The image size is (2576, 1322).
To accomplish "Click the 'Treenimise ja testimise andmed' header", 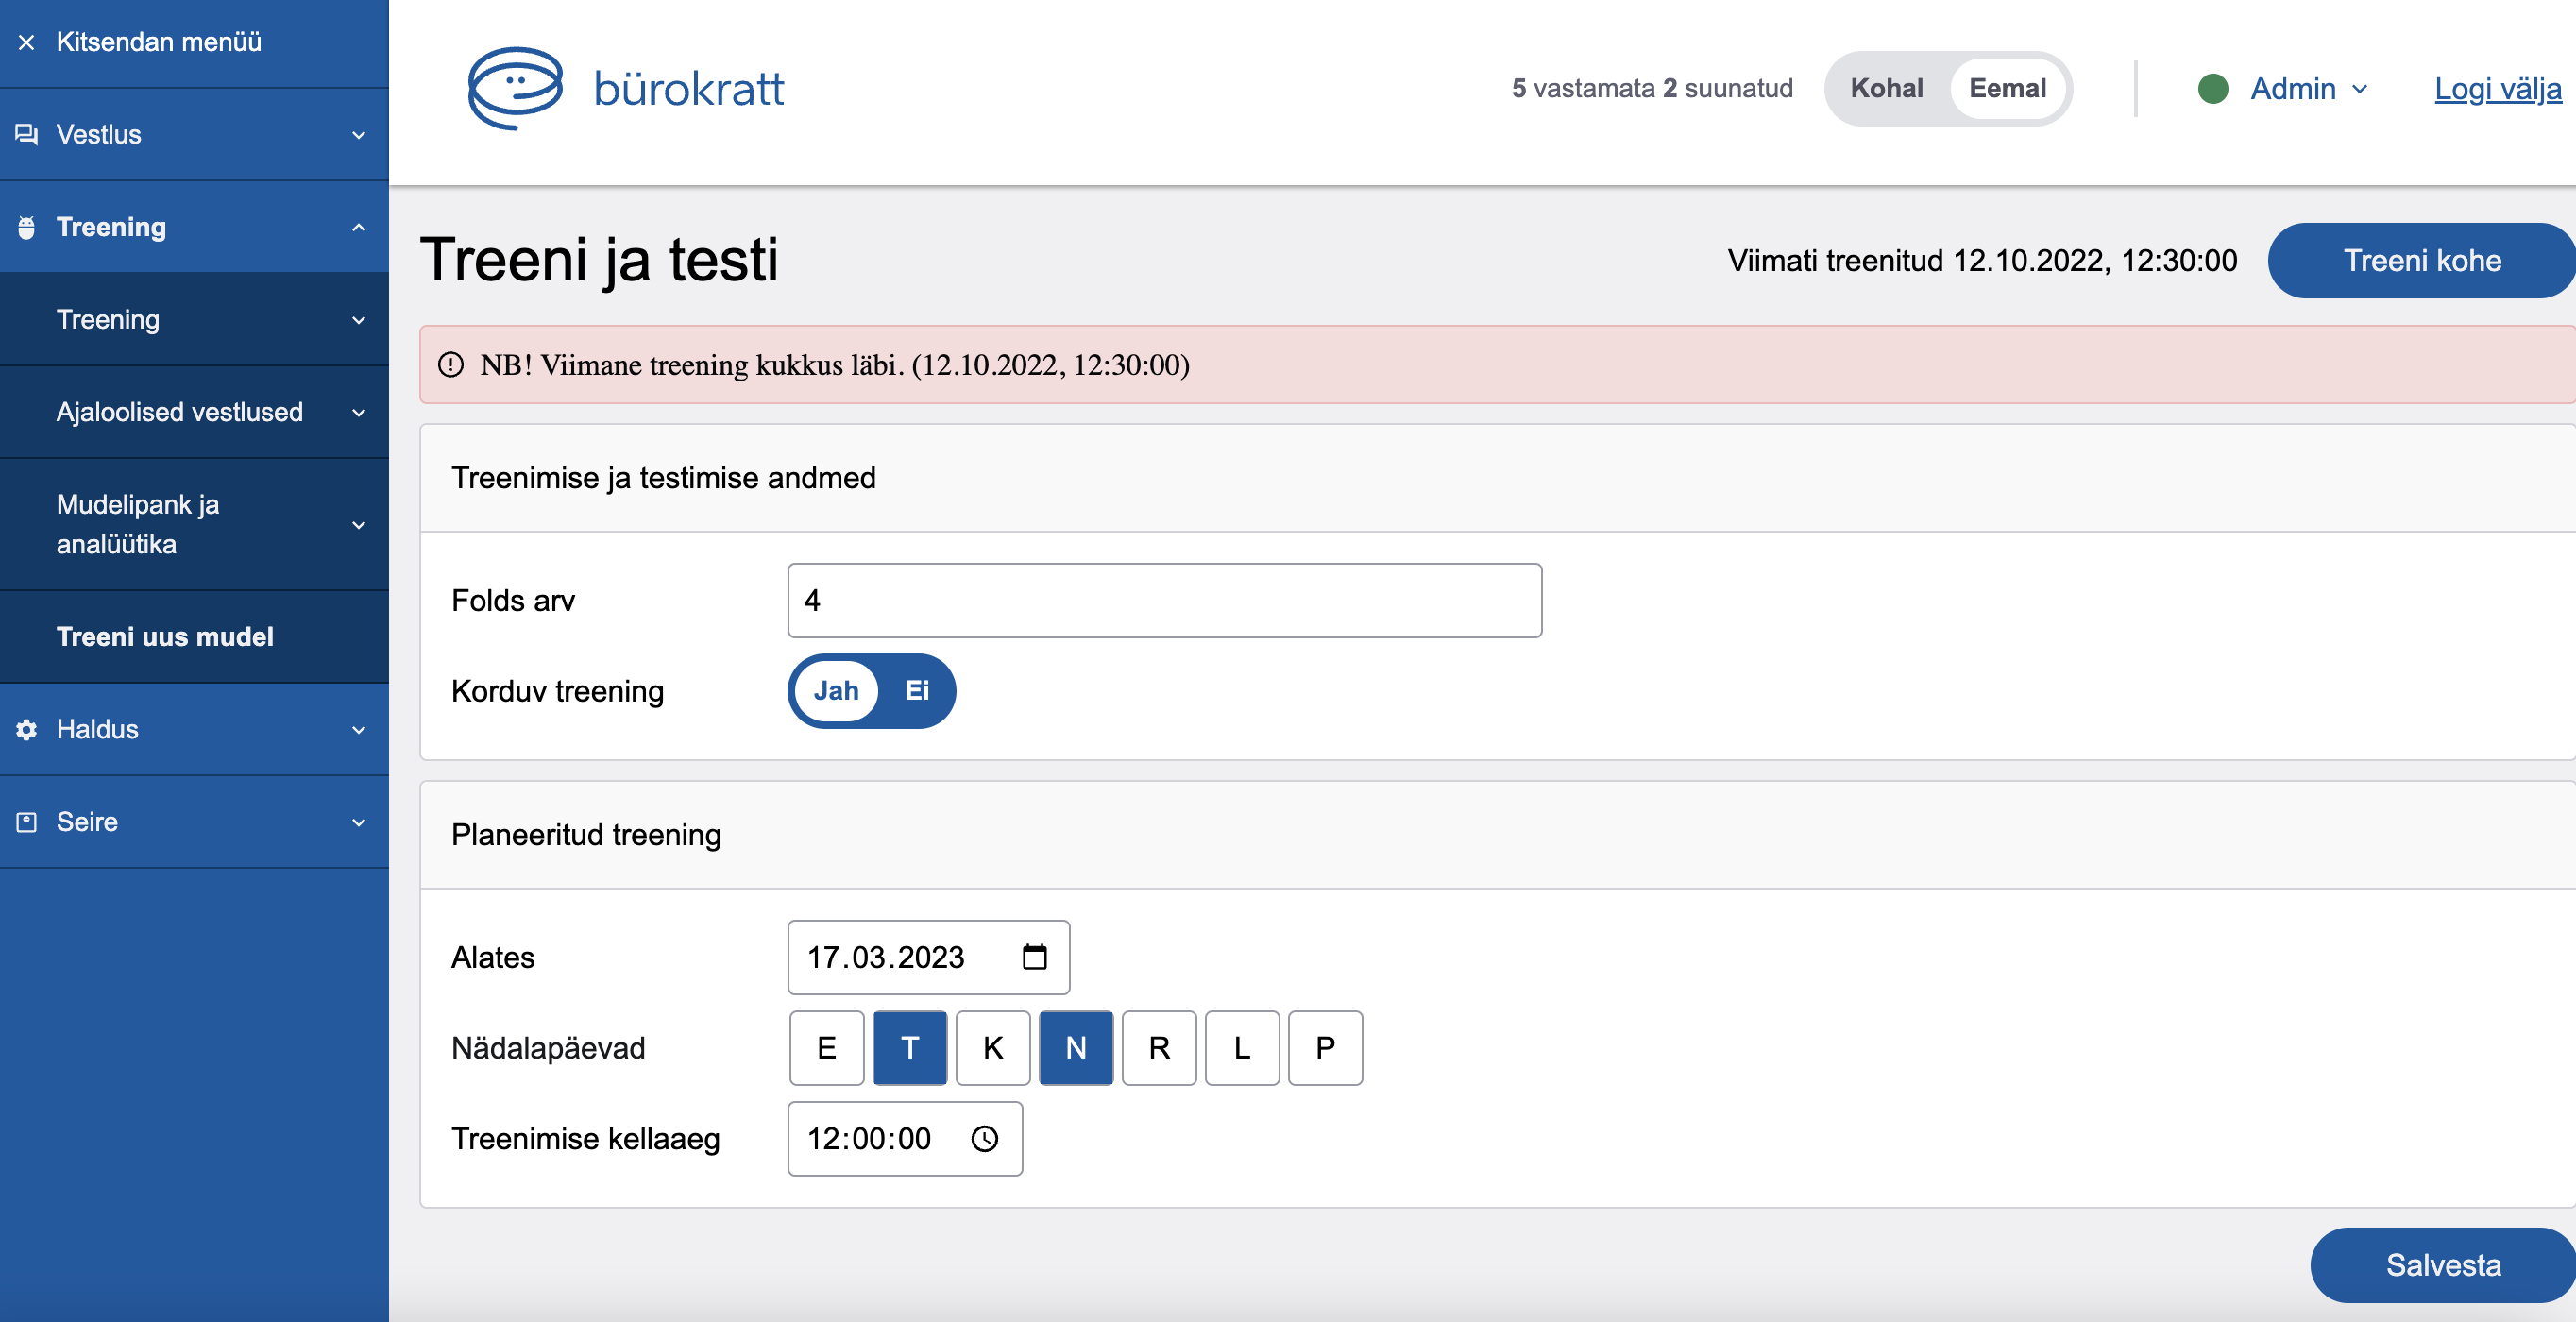I will click(x=663, y=477).
